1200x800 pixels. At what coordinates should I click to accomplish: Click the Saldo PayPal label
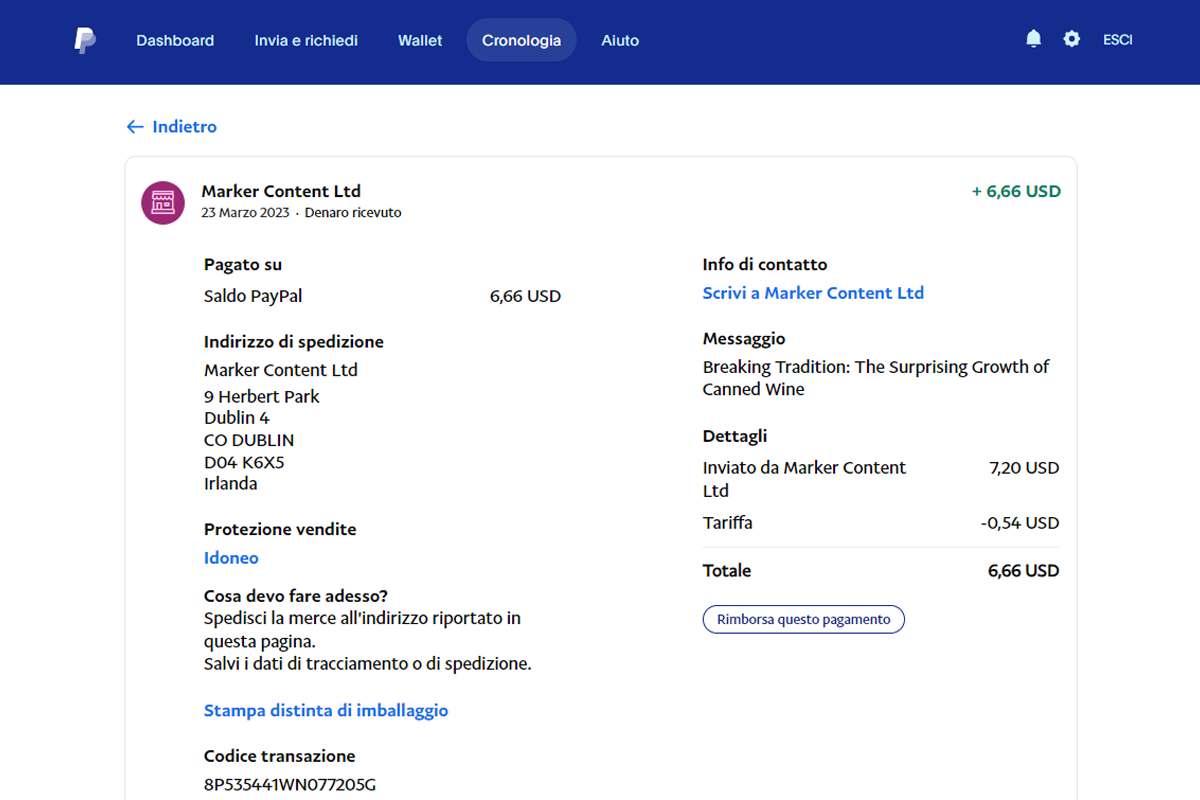(x=253, y=296)
